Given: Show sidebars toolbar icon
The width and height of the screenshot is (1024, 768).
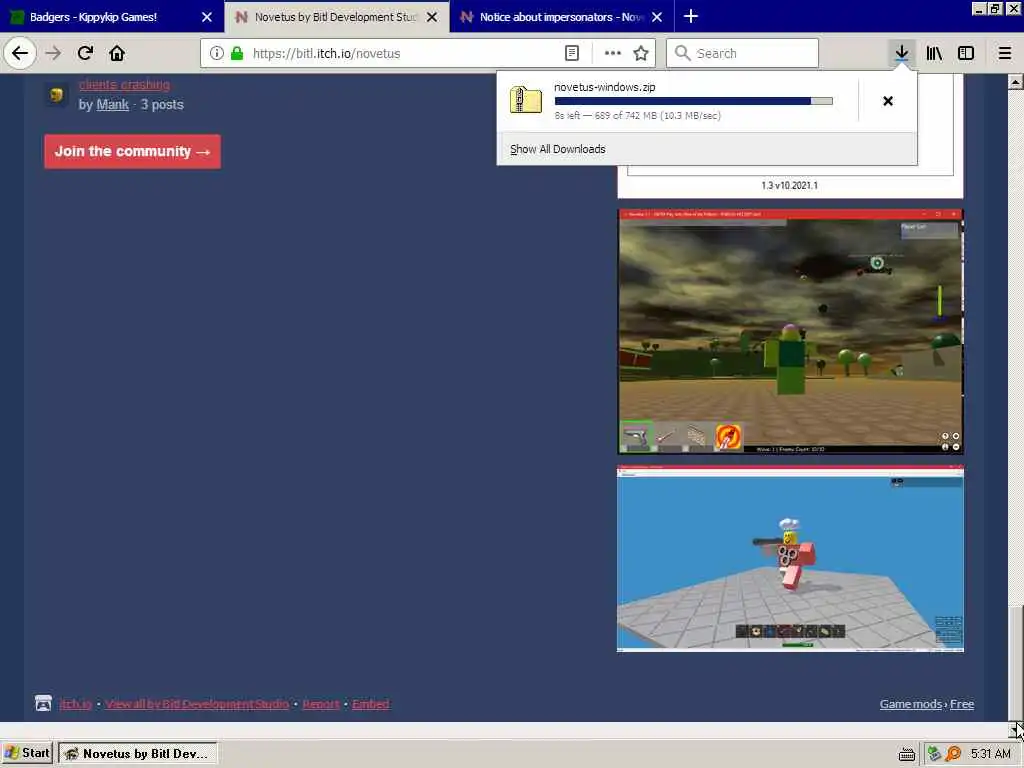Looking at the screenshot, I should click(x=966, y=54).
